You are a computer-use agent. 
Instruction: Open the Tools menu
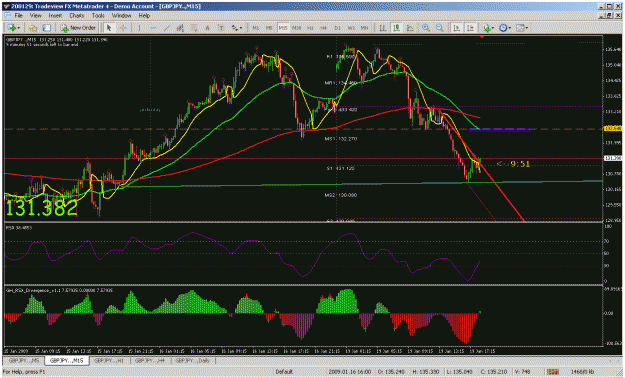click(x=98, y=16)
